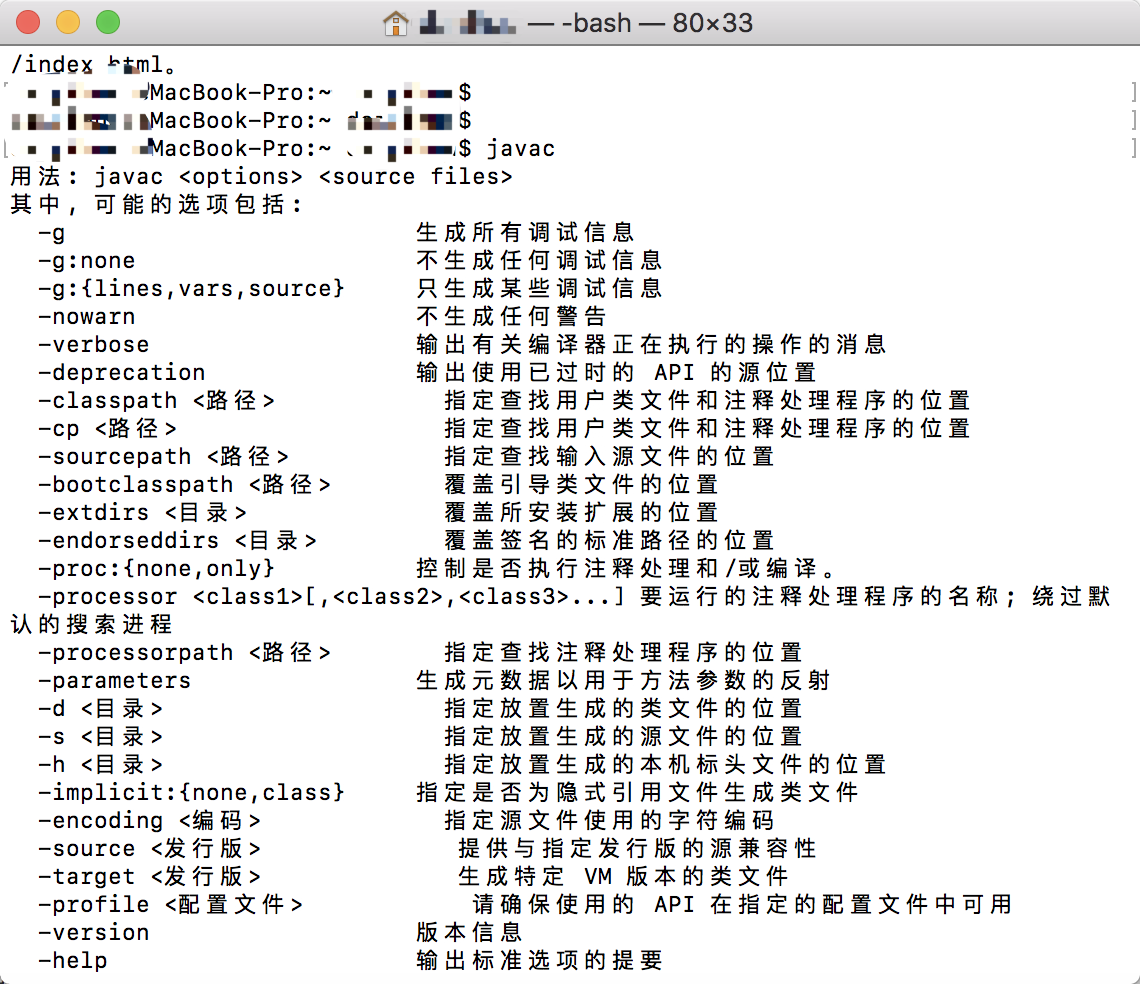Click the description '只生成某些调试信息'
The height and width of the screenshot is (984, 1140).
pyautogui.click(x=539, y=289)
